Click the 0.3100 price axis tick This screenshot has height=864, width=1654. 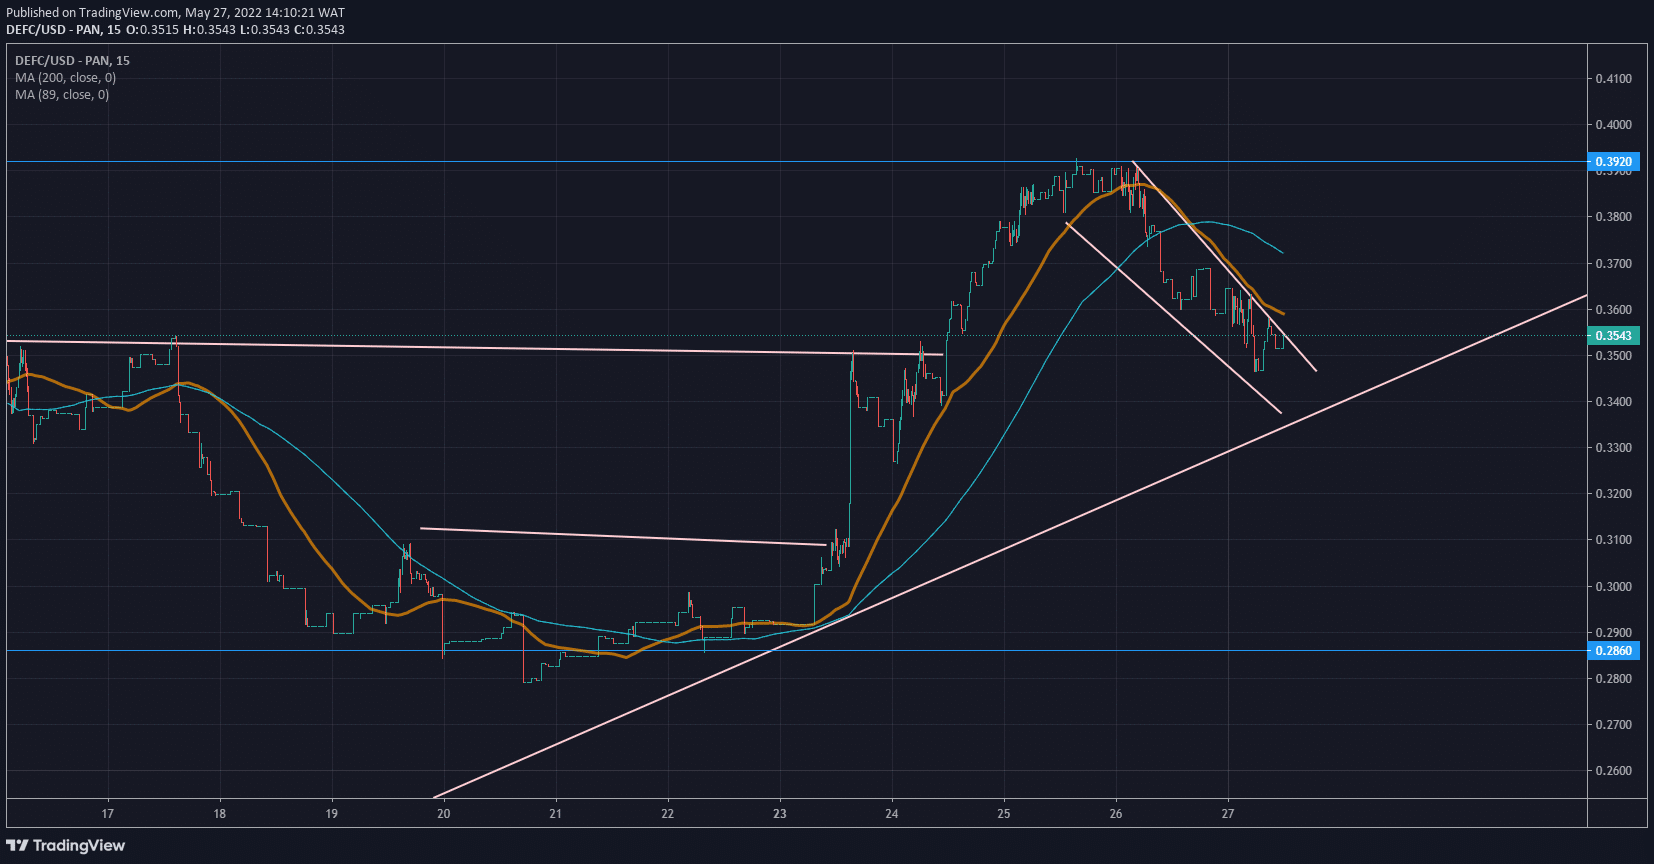click(x=1613, y=540)
